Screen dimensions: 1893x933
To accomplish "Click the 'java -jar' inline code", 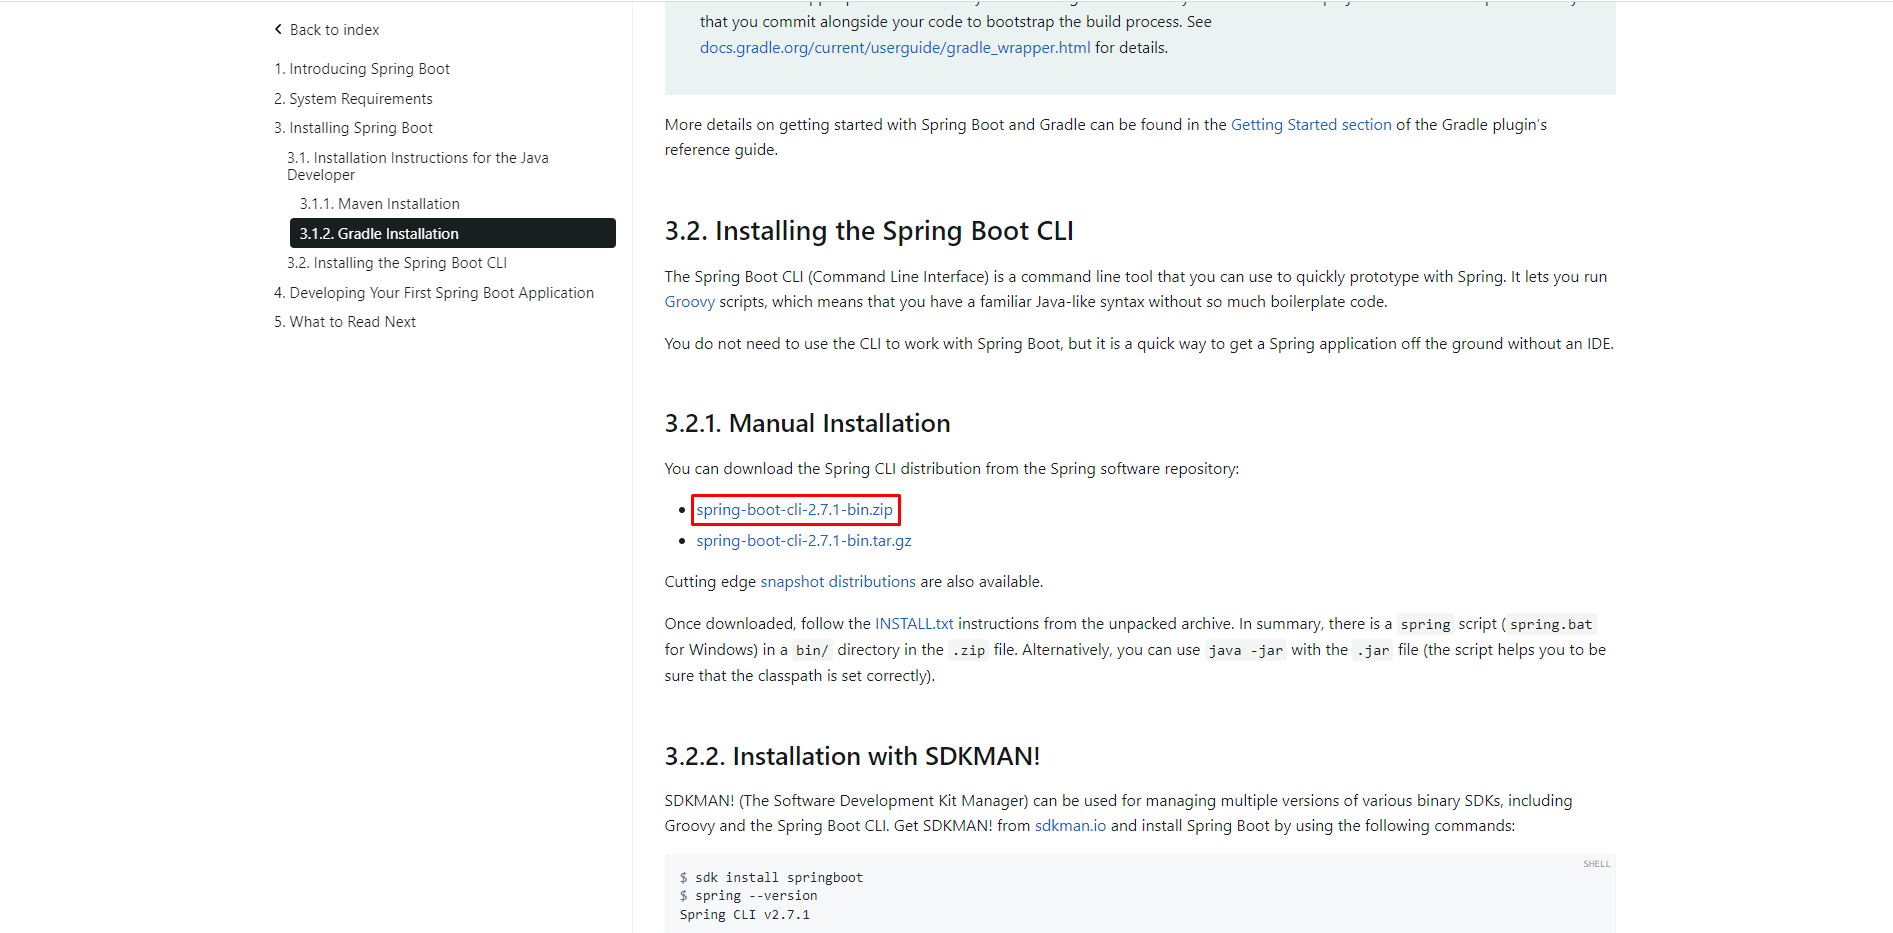I will point(1245,650).
